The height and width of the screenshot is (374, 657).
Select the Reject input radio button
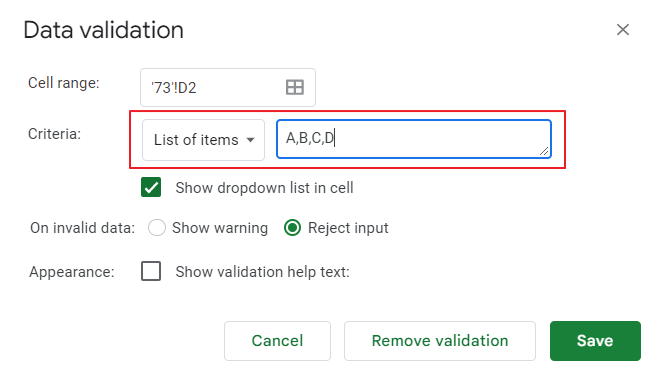(x=292, y=228)
